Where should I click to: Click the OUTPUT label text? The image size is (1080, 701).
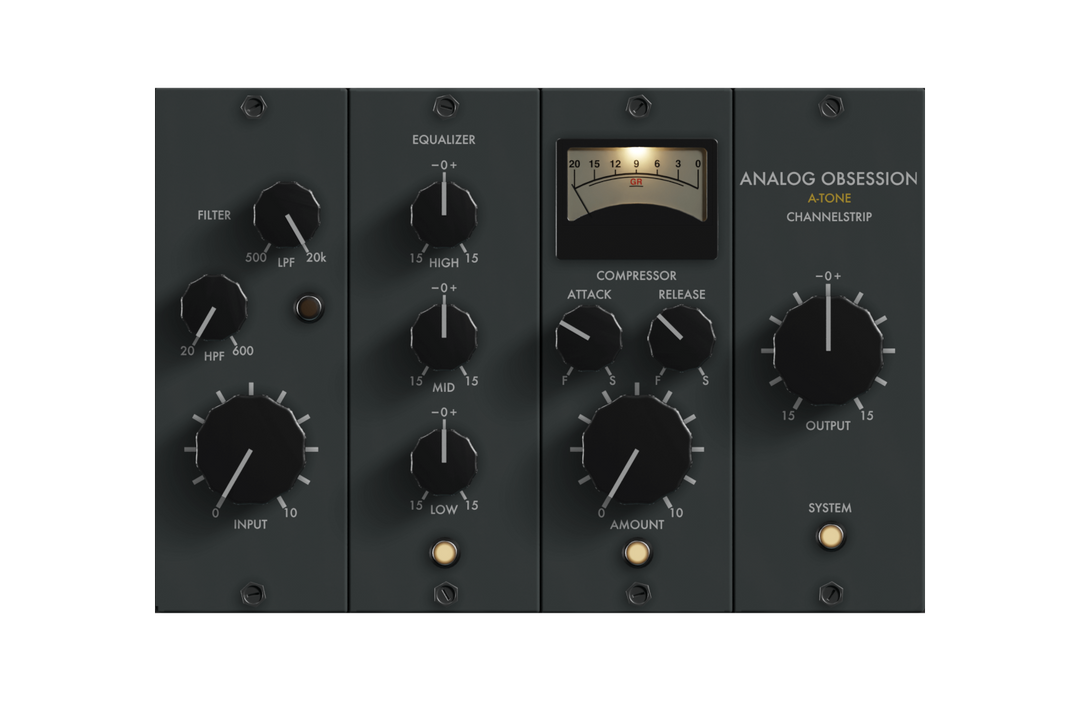828,426
